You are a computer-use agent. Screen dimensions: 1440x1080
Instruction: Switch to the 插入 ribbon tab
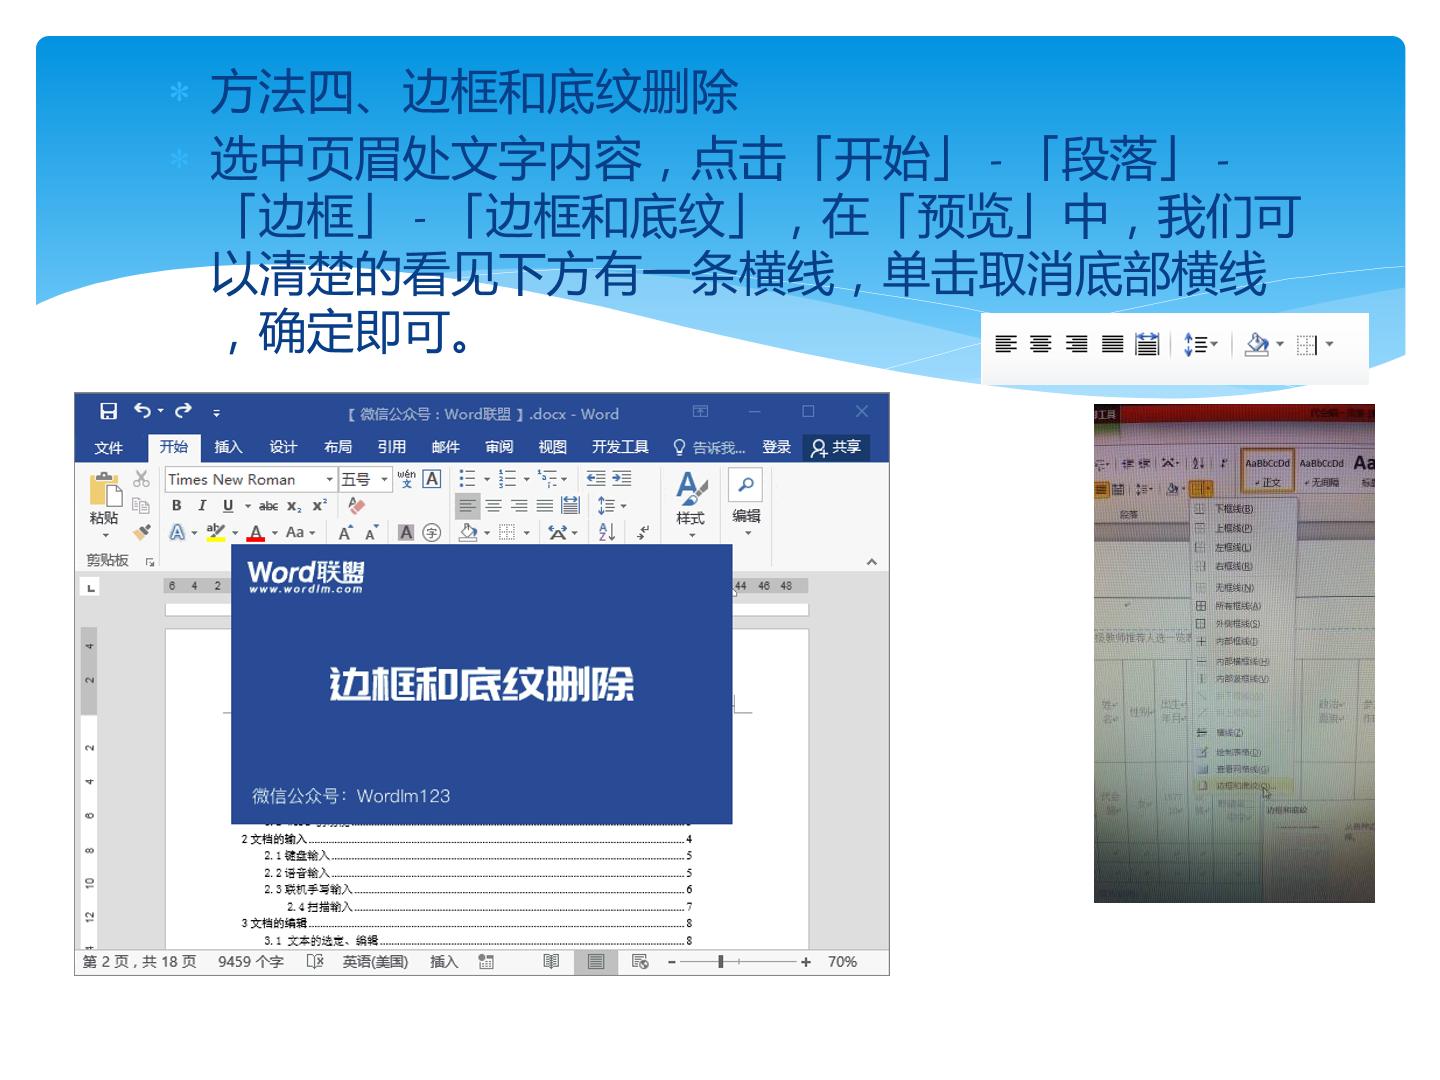(x=228, y=447)
